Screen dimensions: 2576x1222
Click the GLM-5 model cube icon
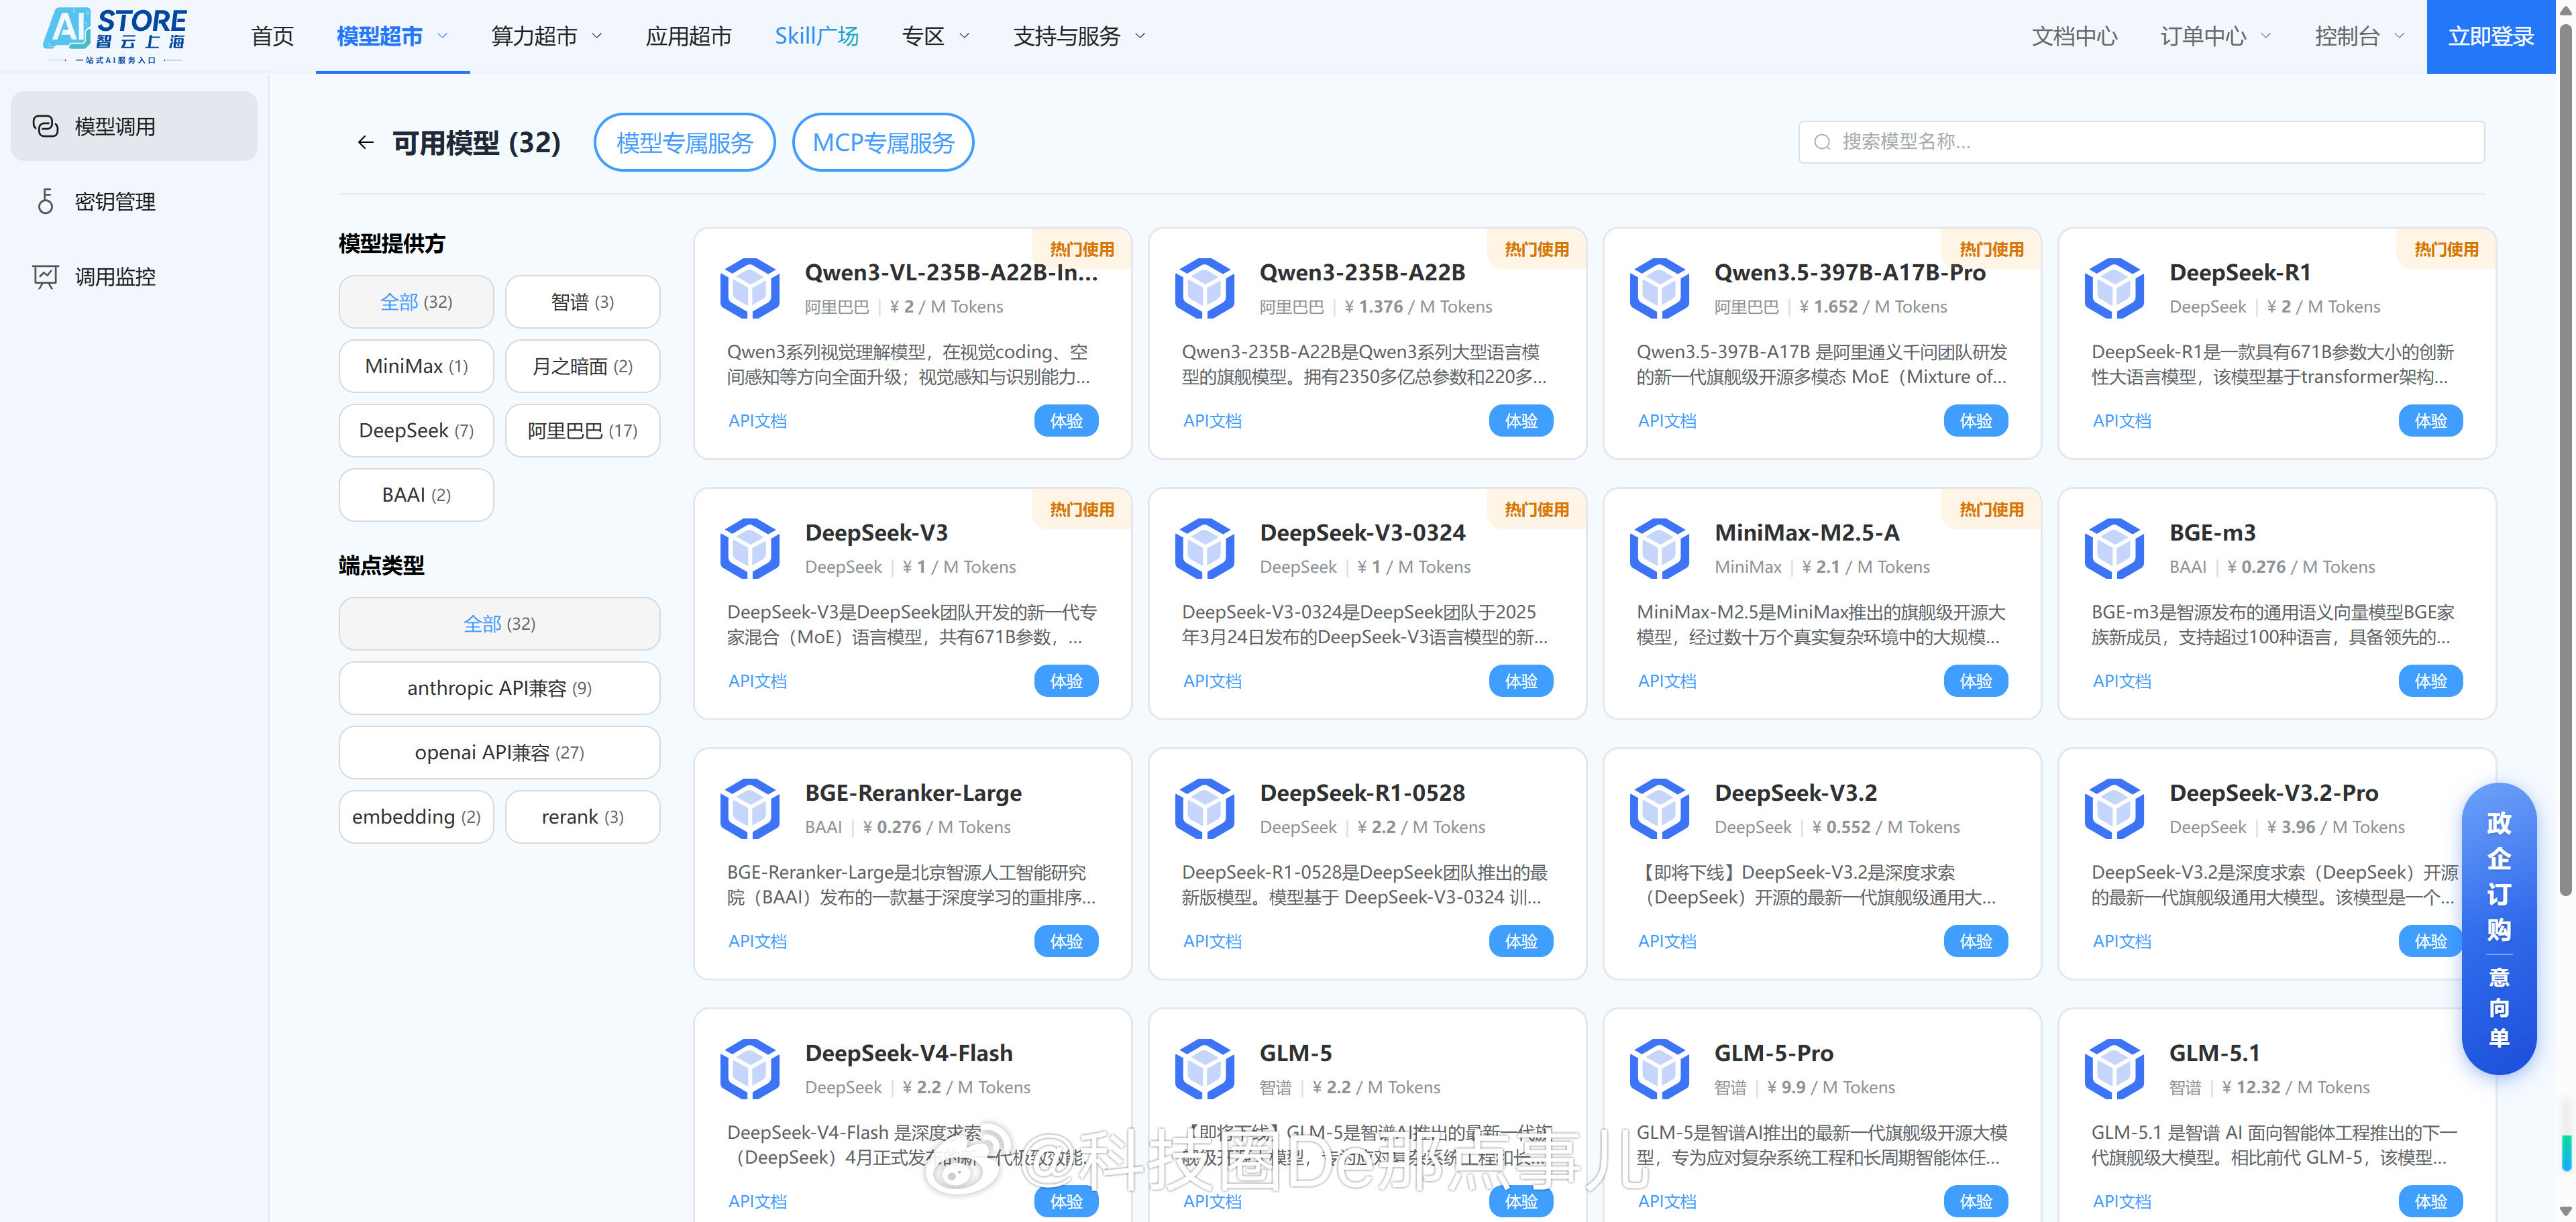[1205, 1068]
